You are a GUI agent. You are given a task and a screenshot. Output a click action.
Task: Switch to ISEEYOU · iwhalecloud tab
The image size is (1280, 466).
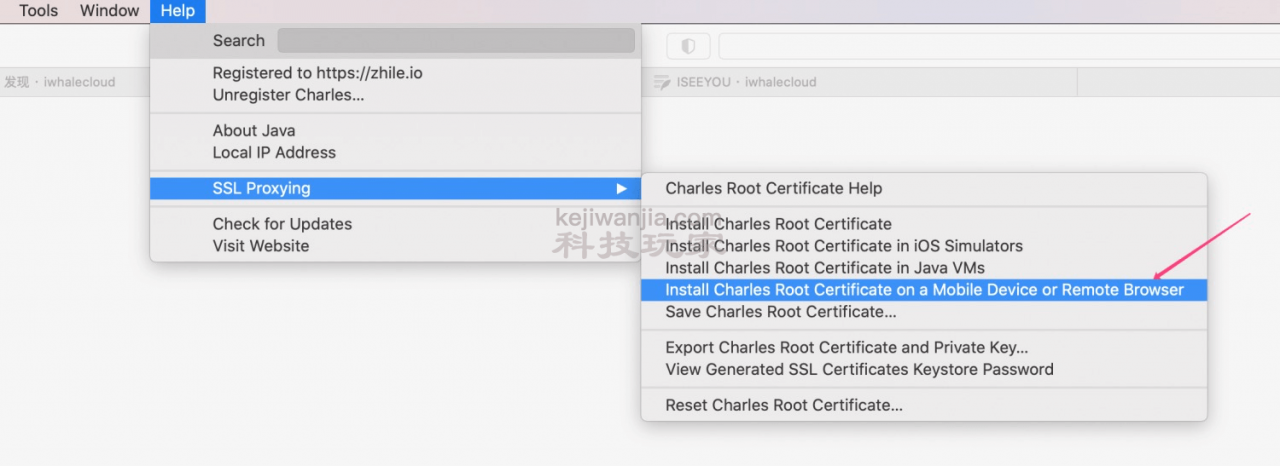click(x=860, y=82)
